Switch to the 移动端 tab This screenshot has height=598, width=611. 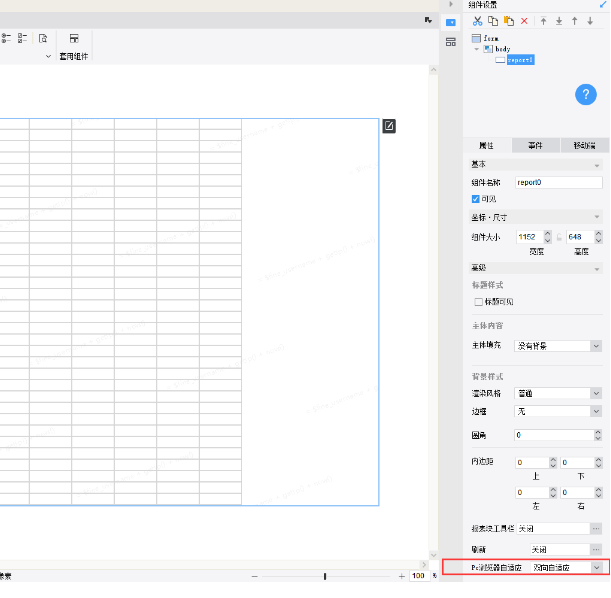pos(585,145)
